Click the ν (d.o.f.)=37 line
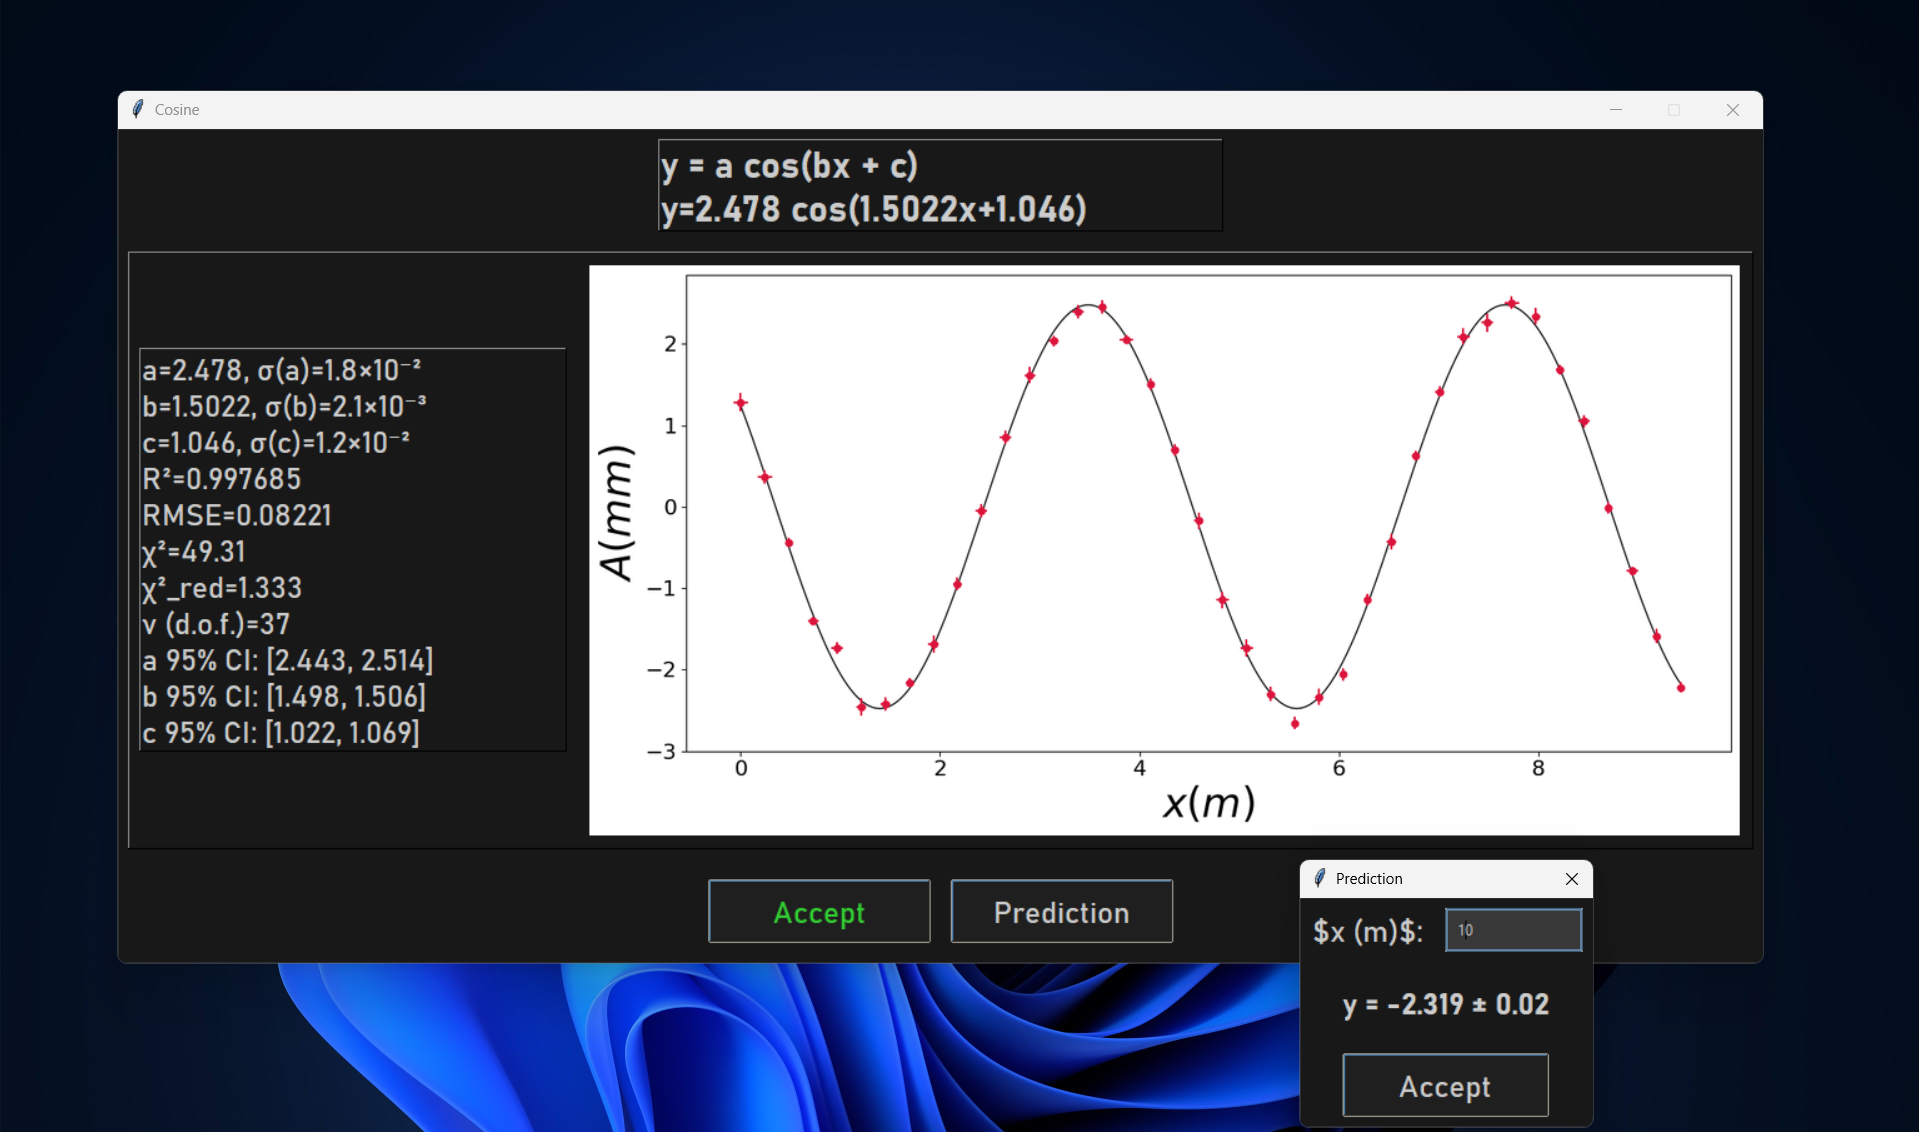Screen dimensions: 1919x1132 [216, 624]
